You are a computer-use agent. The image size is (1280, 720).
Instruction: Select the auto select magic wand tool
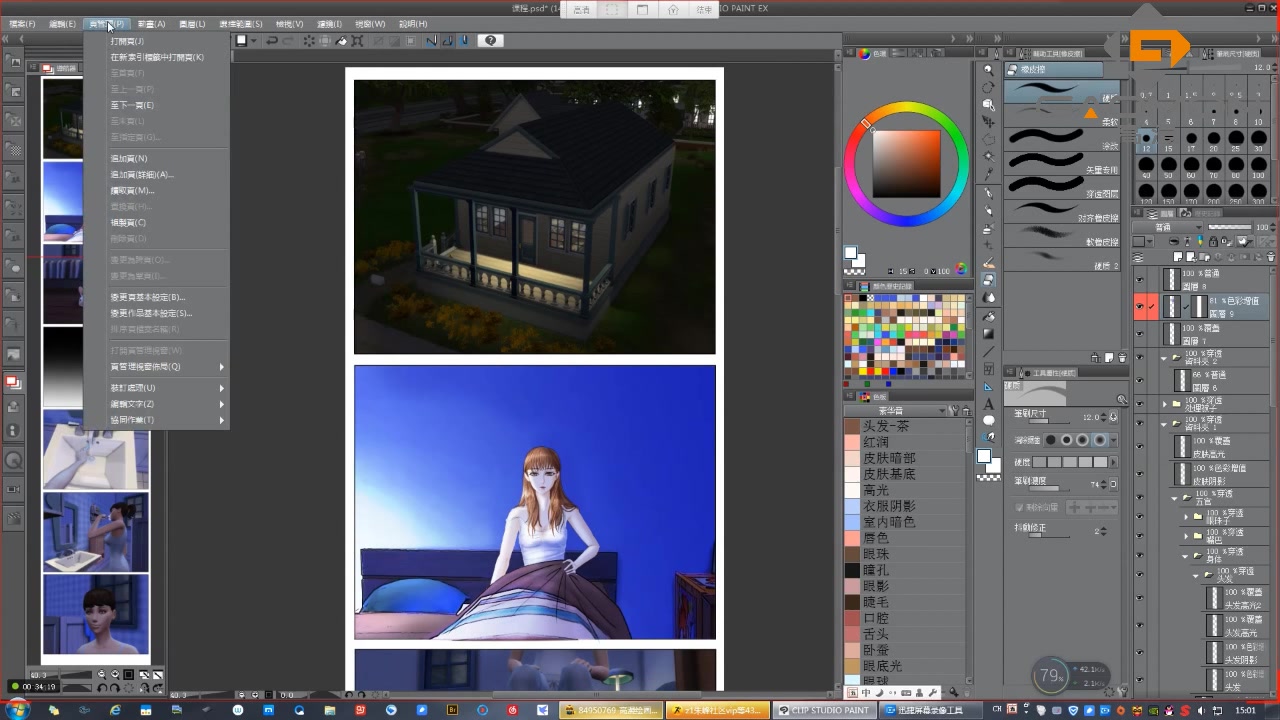point(989,157)
